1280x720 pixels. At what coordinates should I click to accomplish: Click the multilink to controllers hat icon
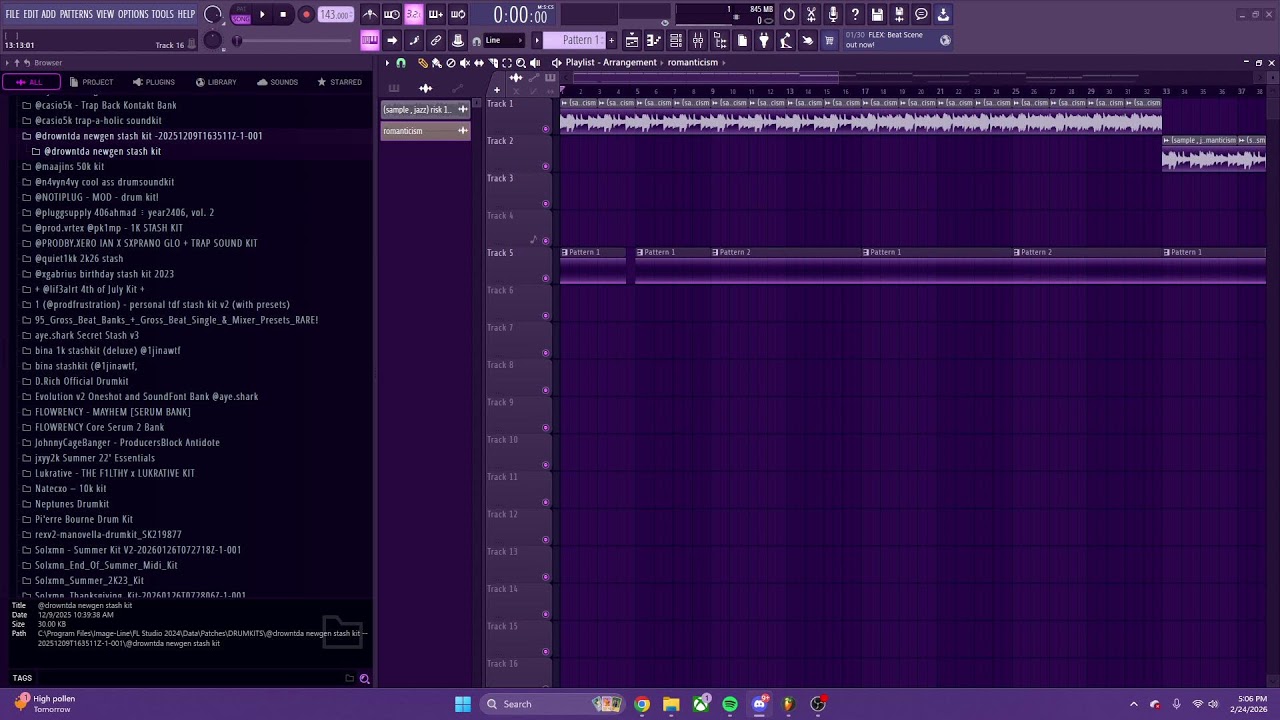pos(458,41)
